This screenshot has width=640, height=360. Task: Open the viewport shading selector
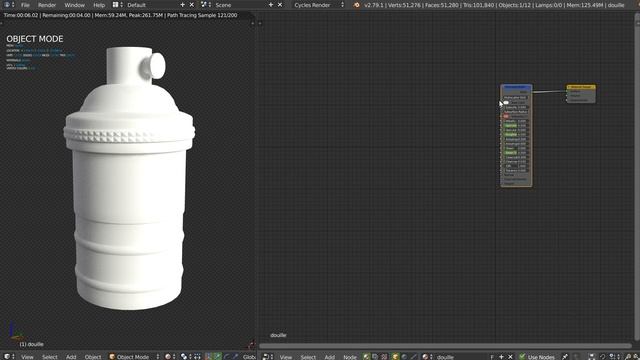coord(170,357)
